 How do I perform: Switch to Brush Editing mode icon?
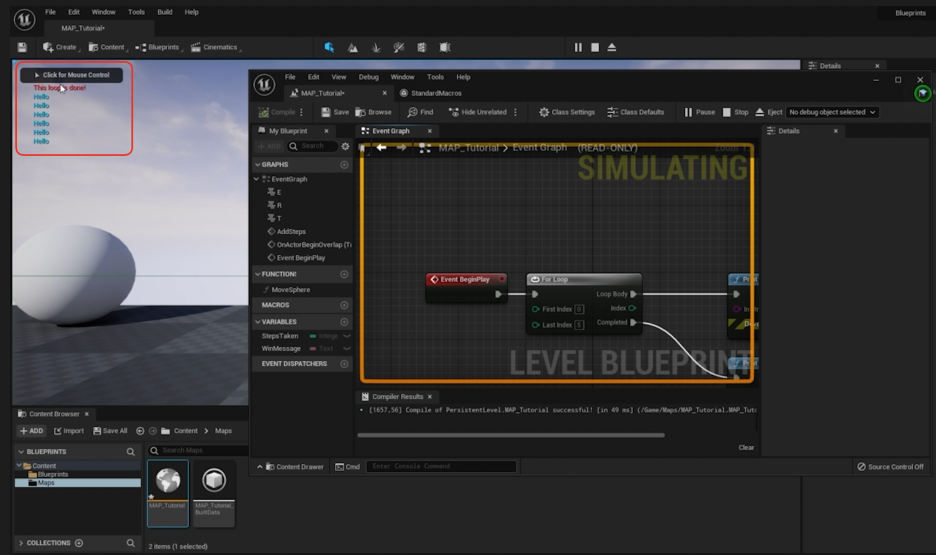[x=445, y=47]
